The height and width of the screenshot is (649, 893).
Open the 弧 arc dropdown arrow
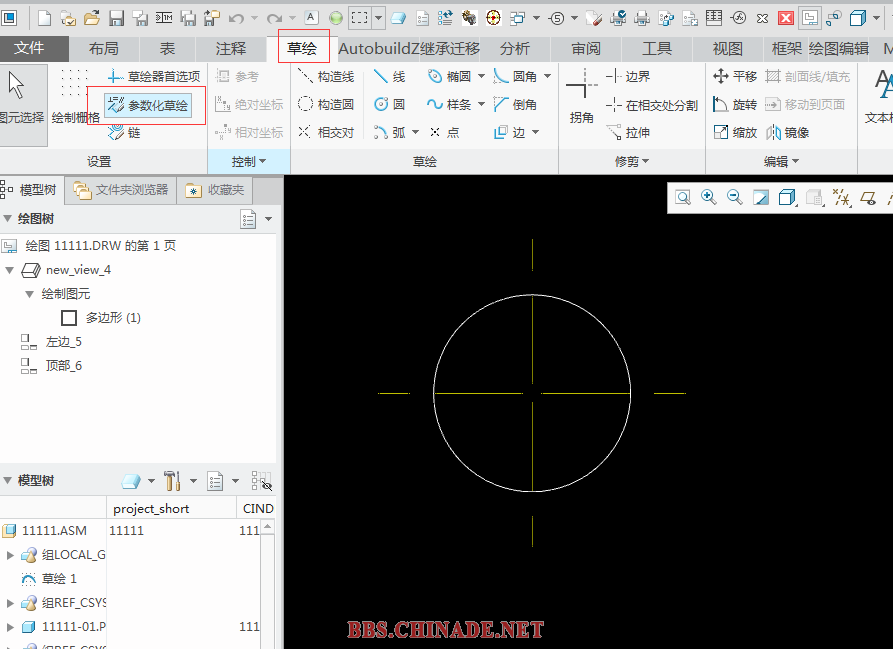point(415,132)
